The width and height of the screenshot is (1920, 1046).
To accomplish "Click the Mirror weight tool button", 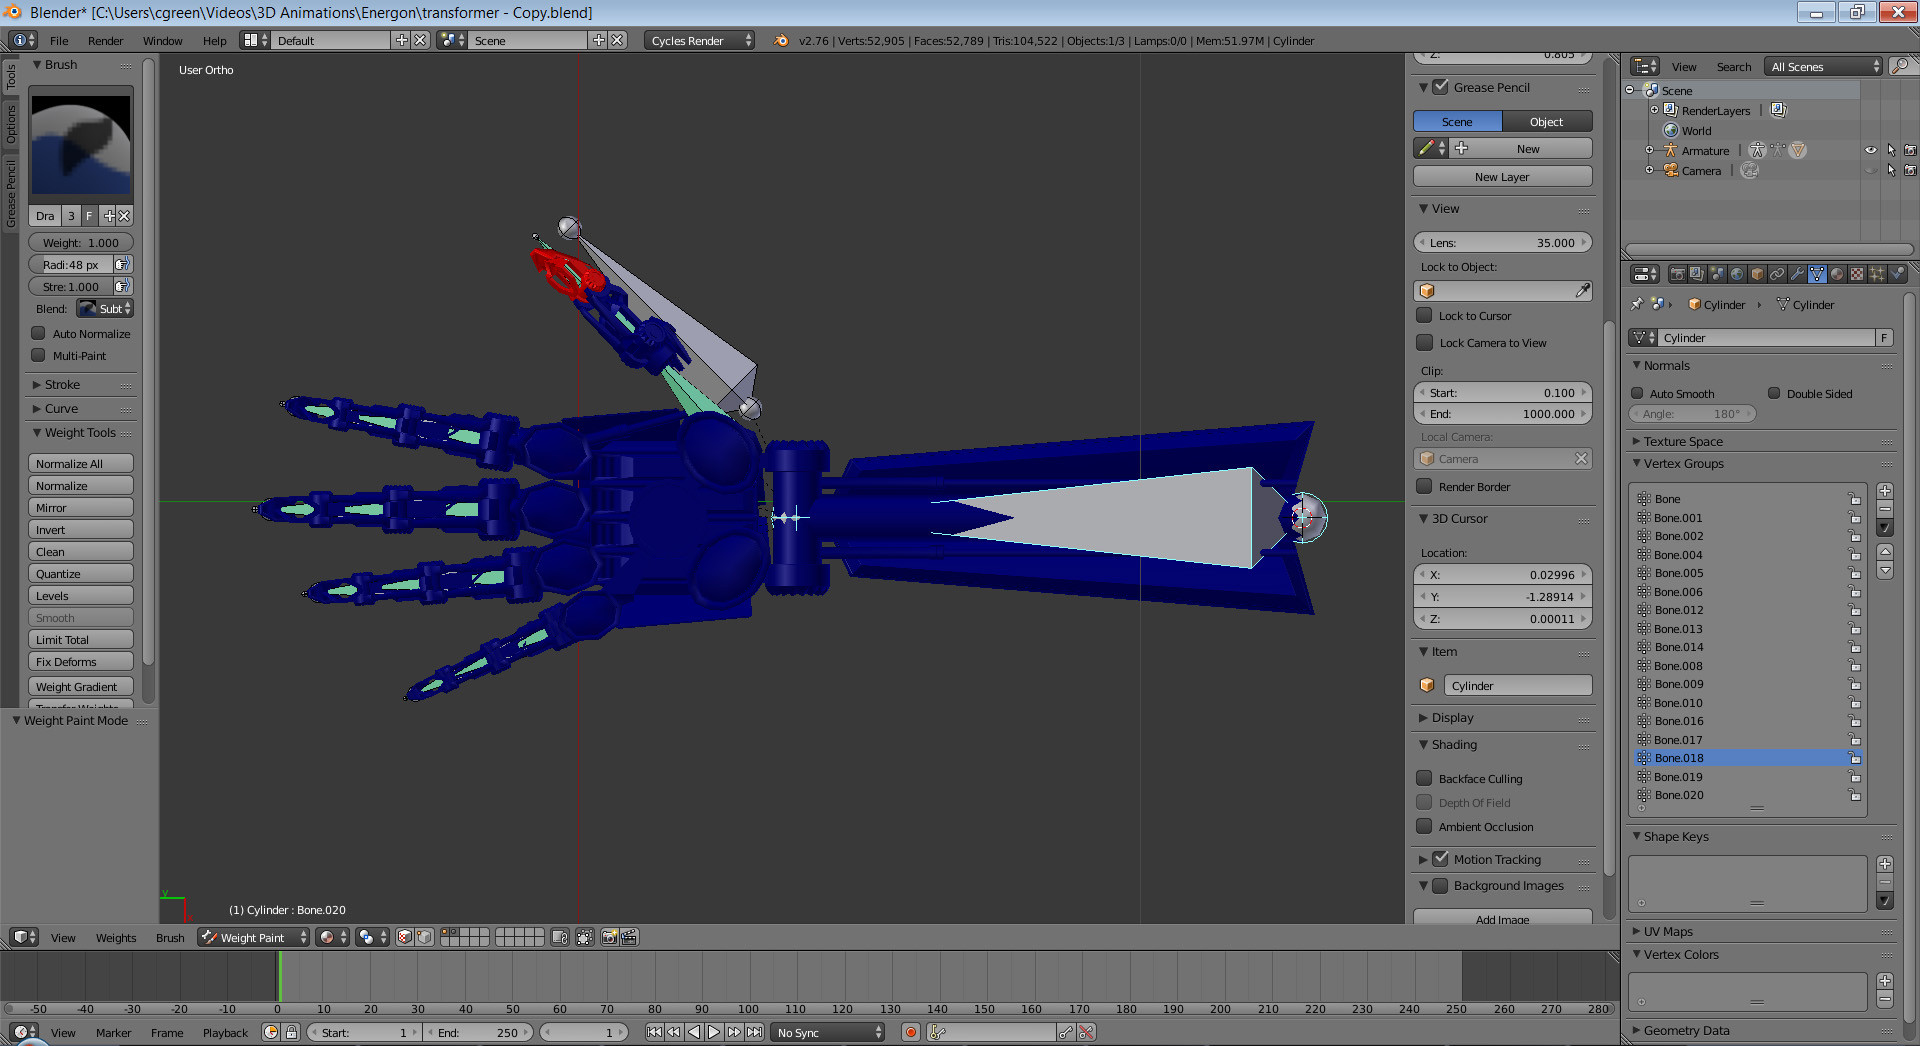I will [81, 507].
